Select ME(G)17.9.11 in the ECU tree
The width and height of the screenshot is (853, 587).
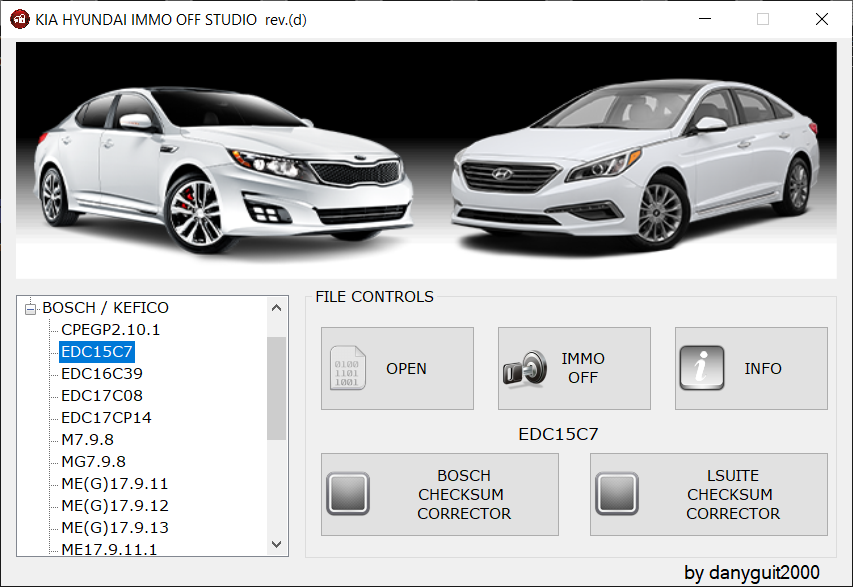(115, 484)
